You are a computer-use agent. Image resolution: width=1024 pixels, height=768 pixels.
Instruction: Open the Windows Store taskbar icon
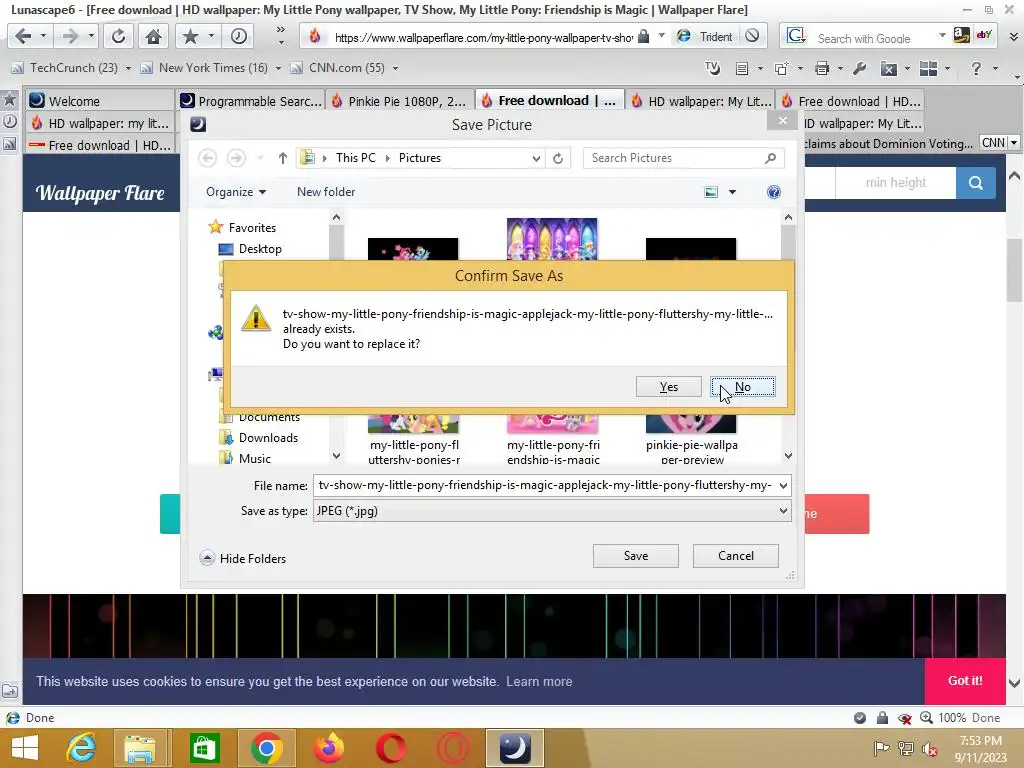coord(204,748)
